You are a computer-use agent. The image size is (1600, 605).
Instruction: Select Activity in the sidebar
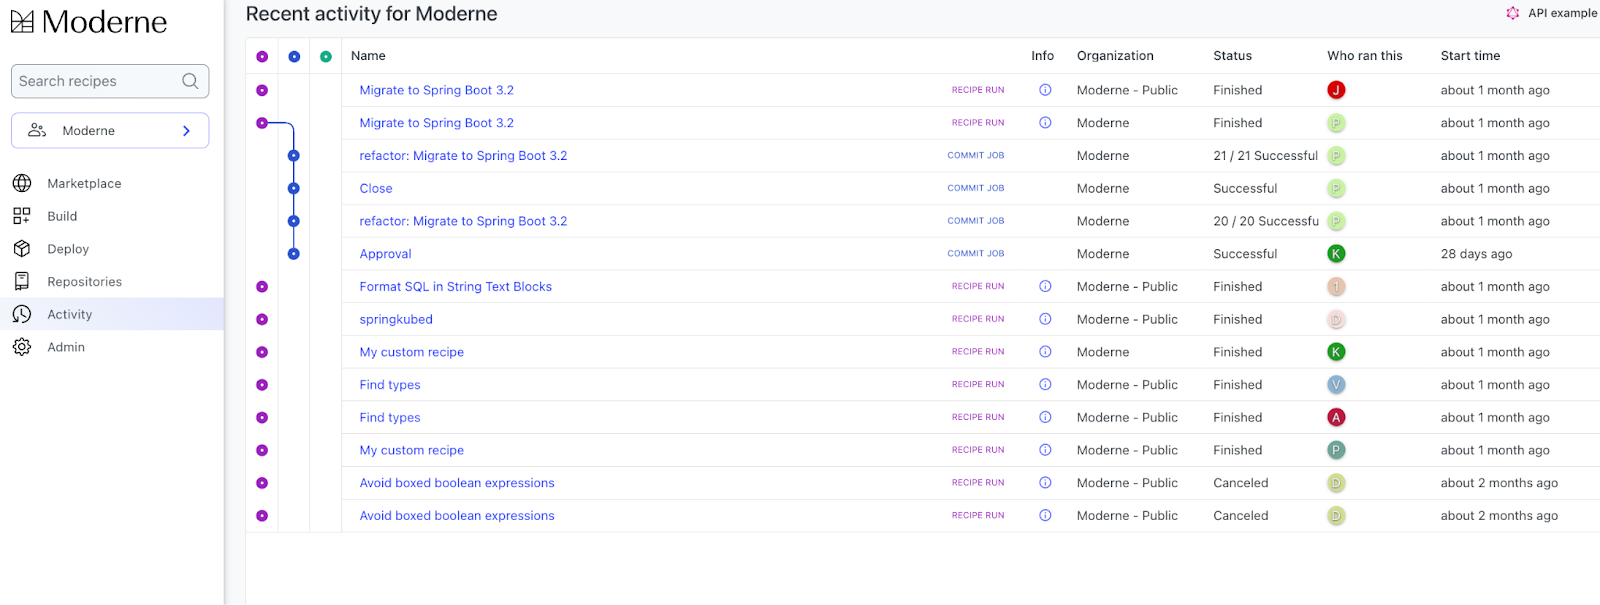tap(112, 314)
